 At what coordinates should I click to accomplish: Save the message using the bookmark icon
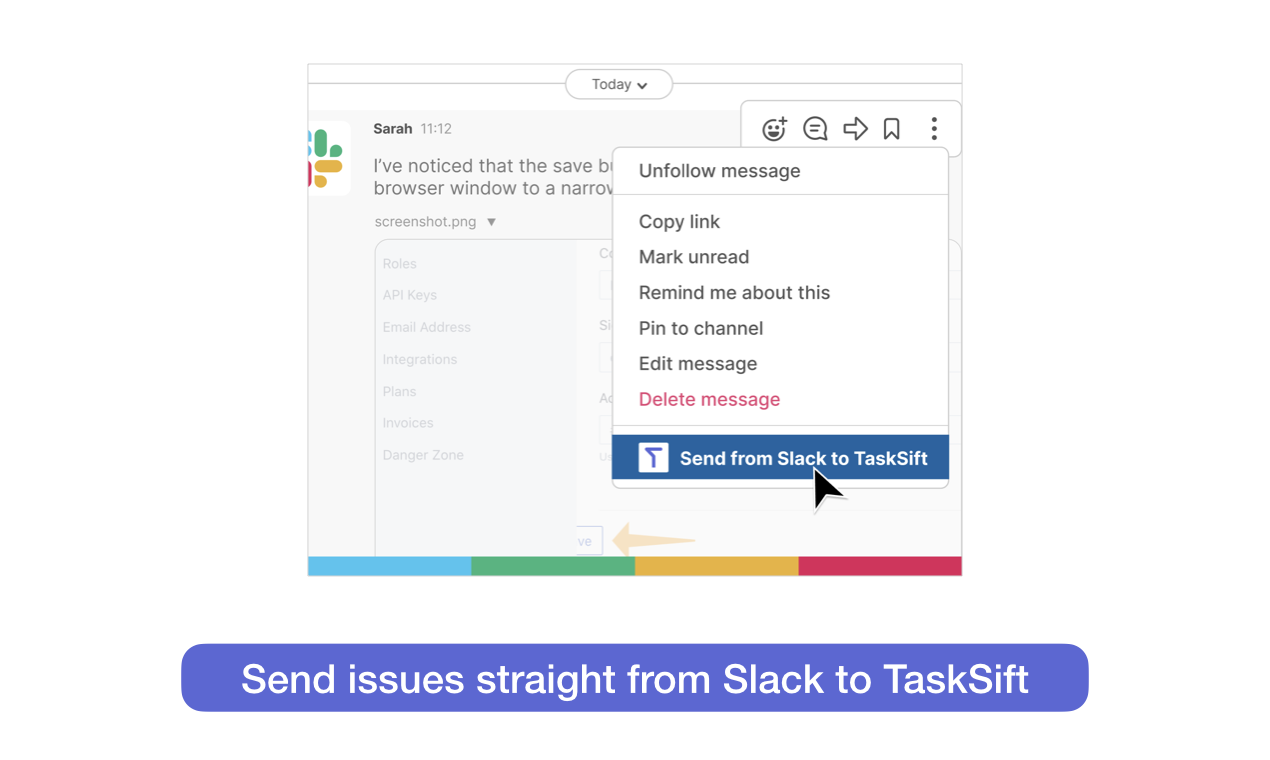coord(891,128)
